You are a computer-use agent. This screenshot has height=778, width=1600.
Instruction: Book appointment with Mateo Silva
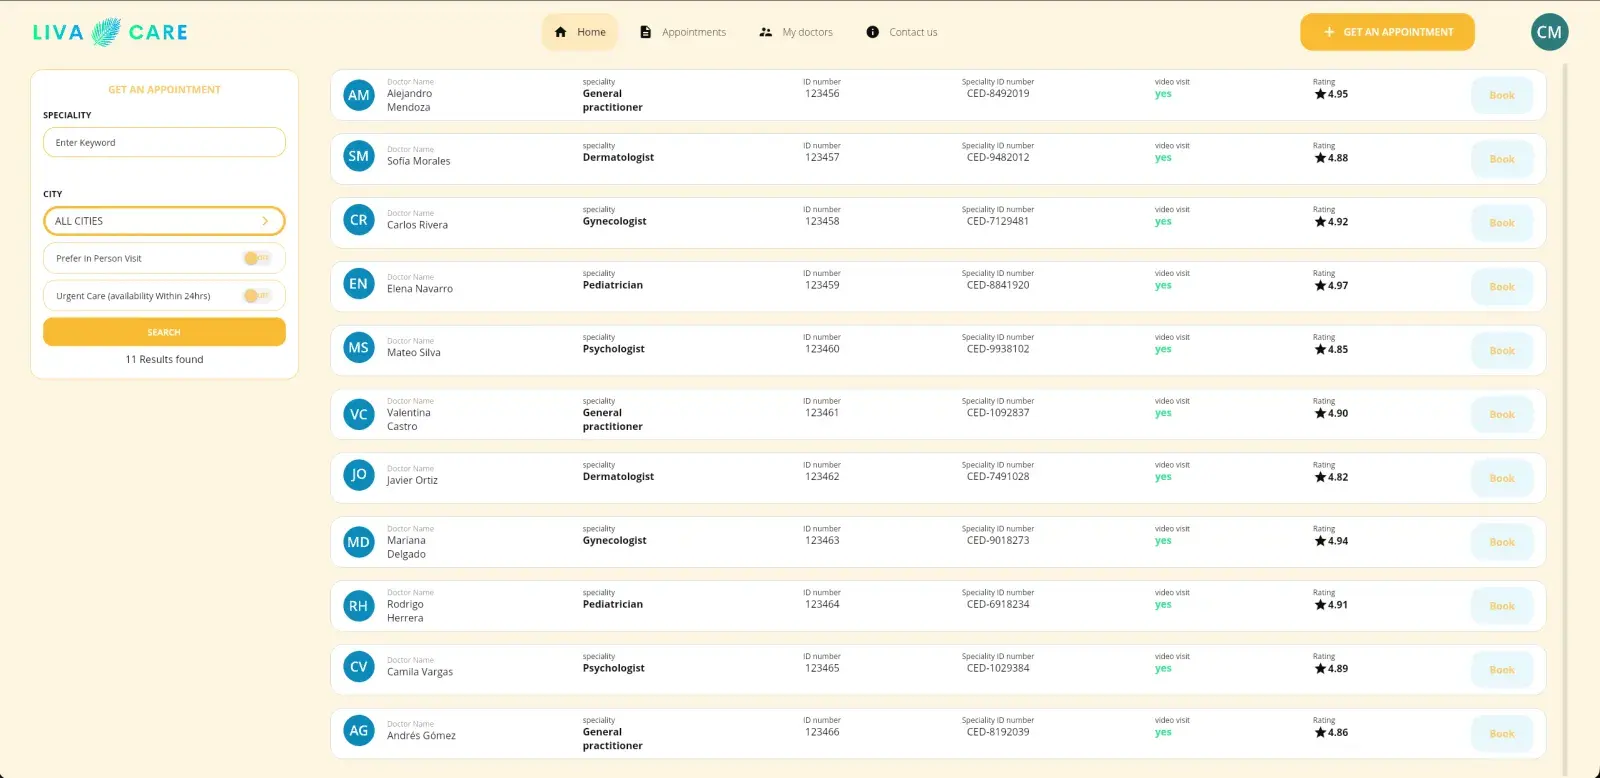point(1502,351)
